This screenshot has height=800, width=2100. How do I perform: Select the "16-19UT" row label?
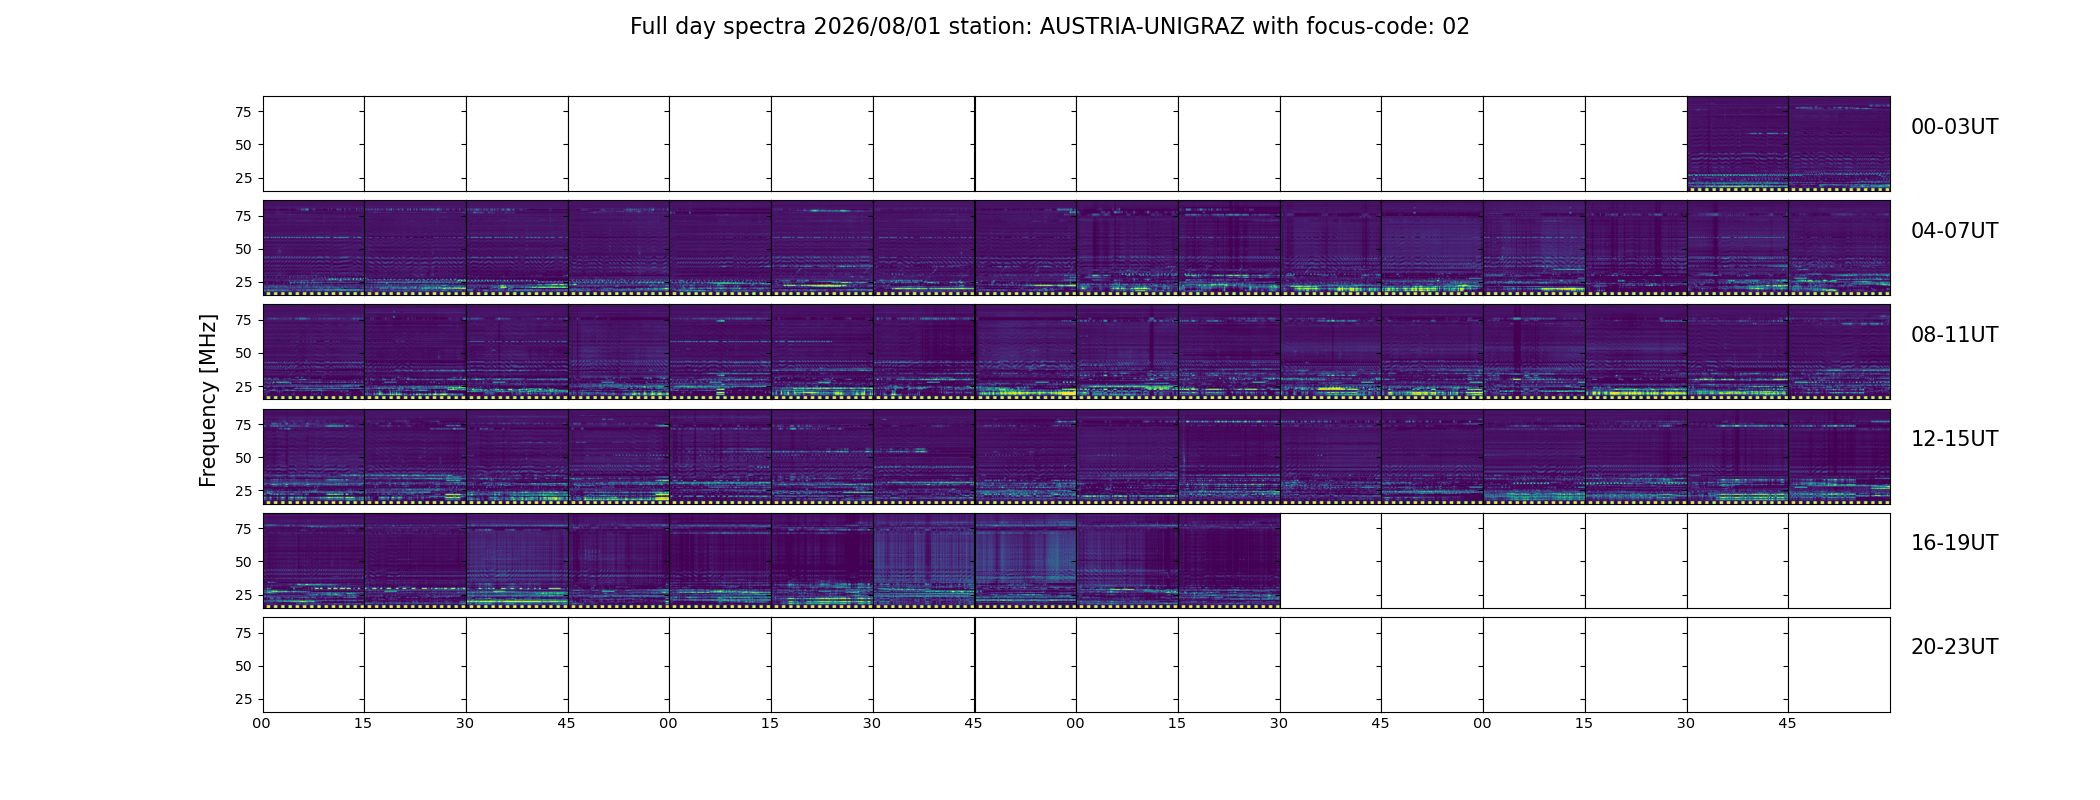1954,543
